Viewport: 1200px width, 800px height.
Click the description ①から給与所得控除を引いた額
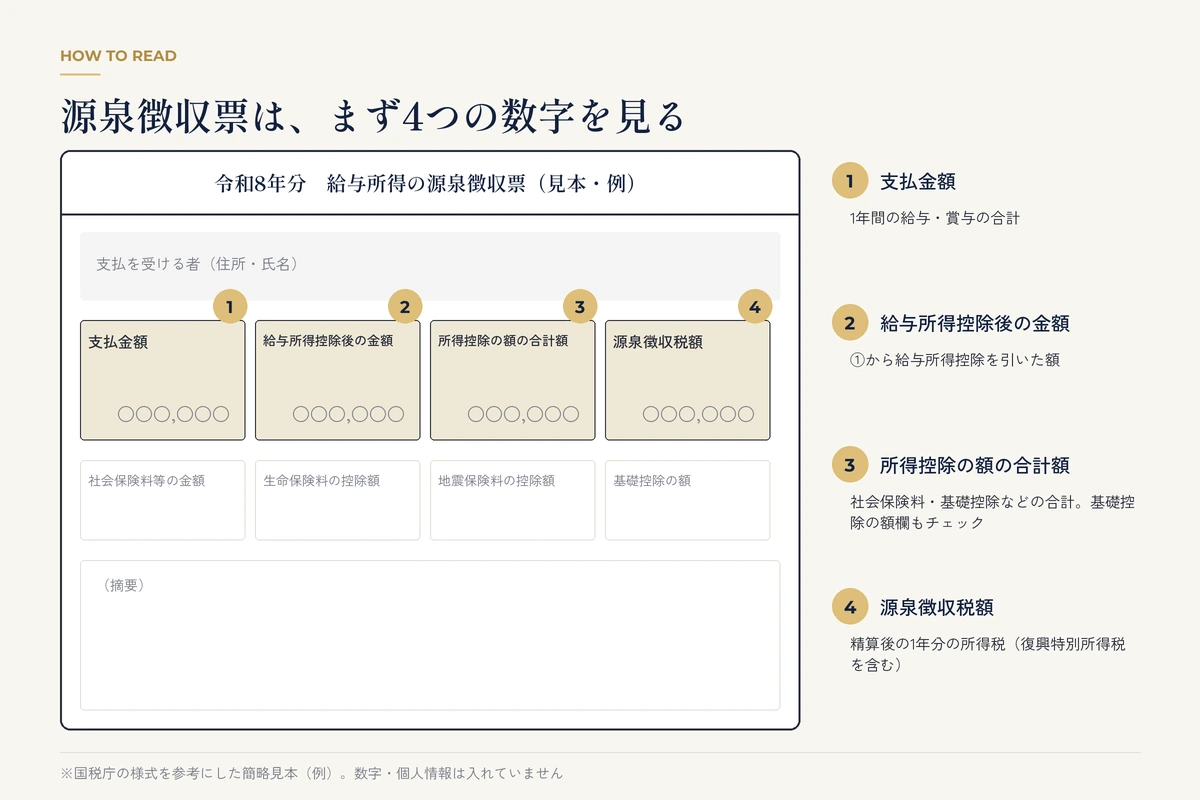point(955,360)
